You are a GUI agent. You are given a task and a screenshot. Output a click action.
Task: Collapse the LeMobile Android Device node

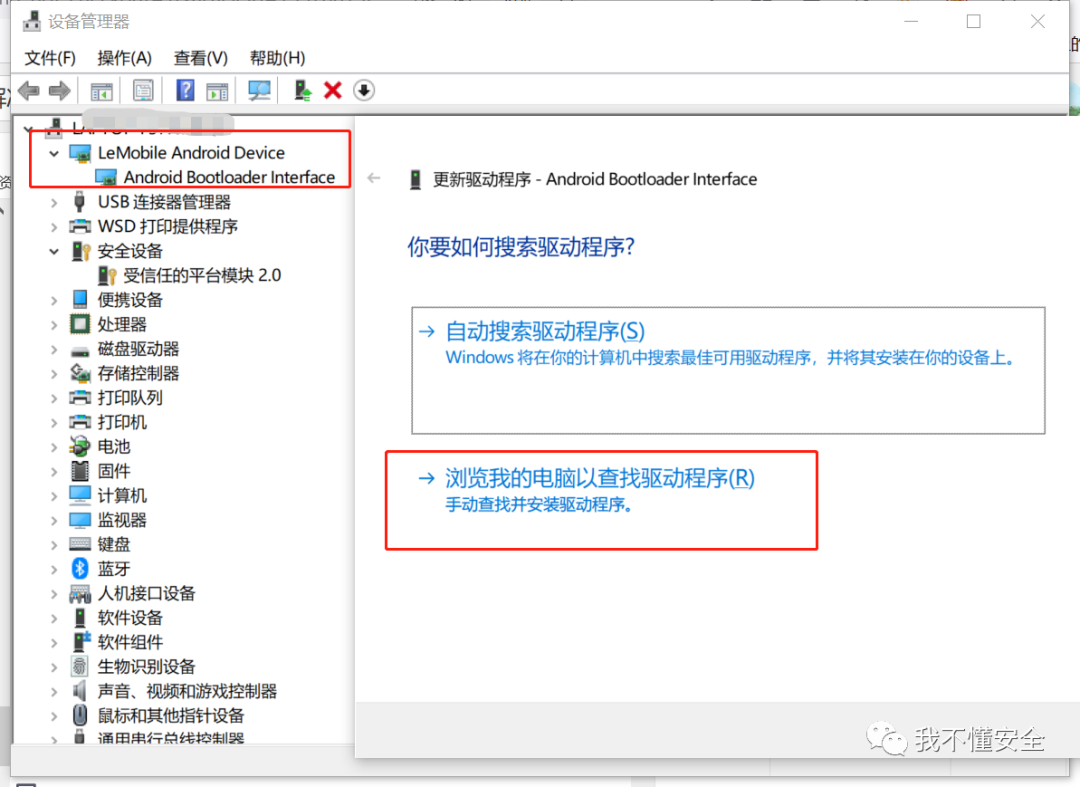tap(54, 153)
